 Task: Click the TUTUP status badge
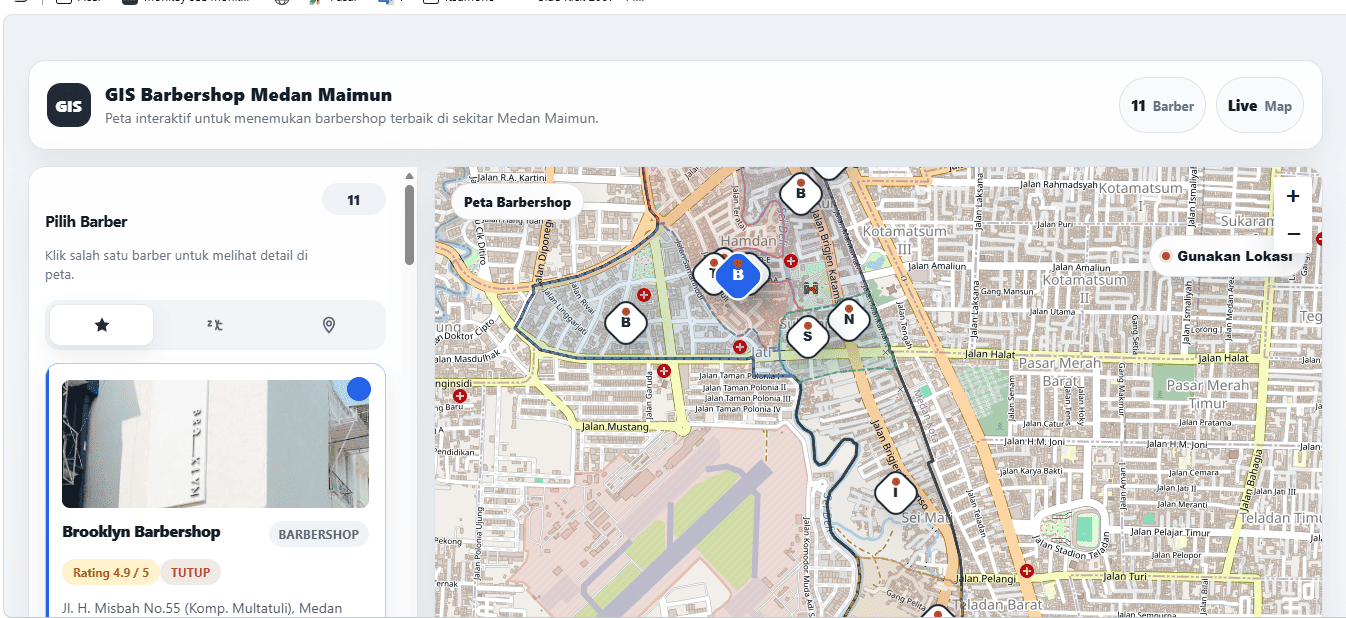[190, 573]
